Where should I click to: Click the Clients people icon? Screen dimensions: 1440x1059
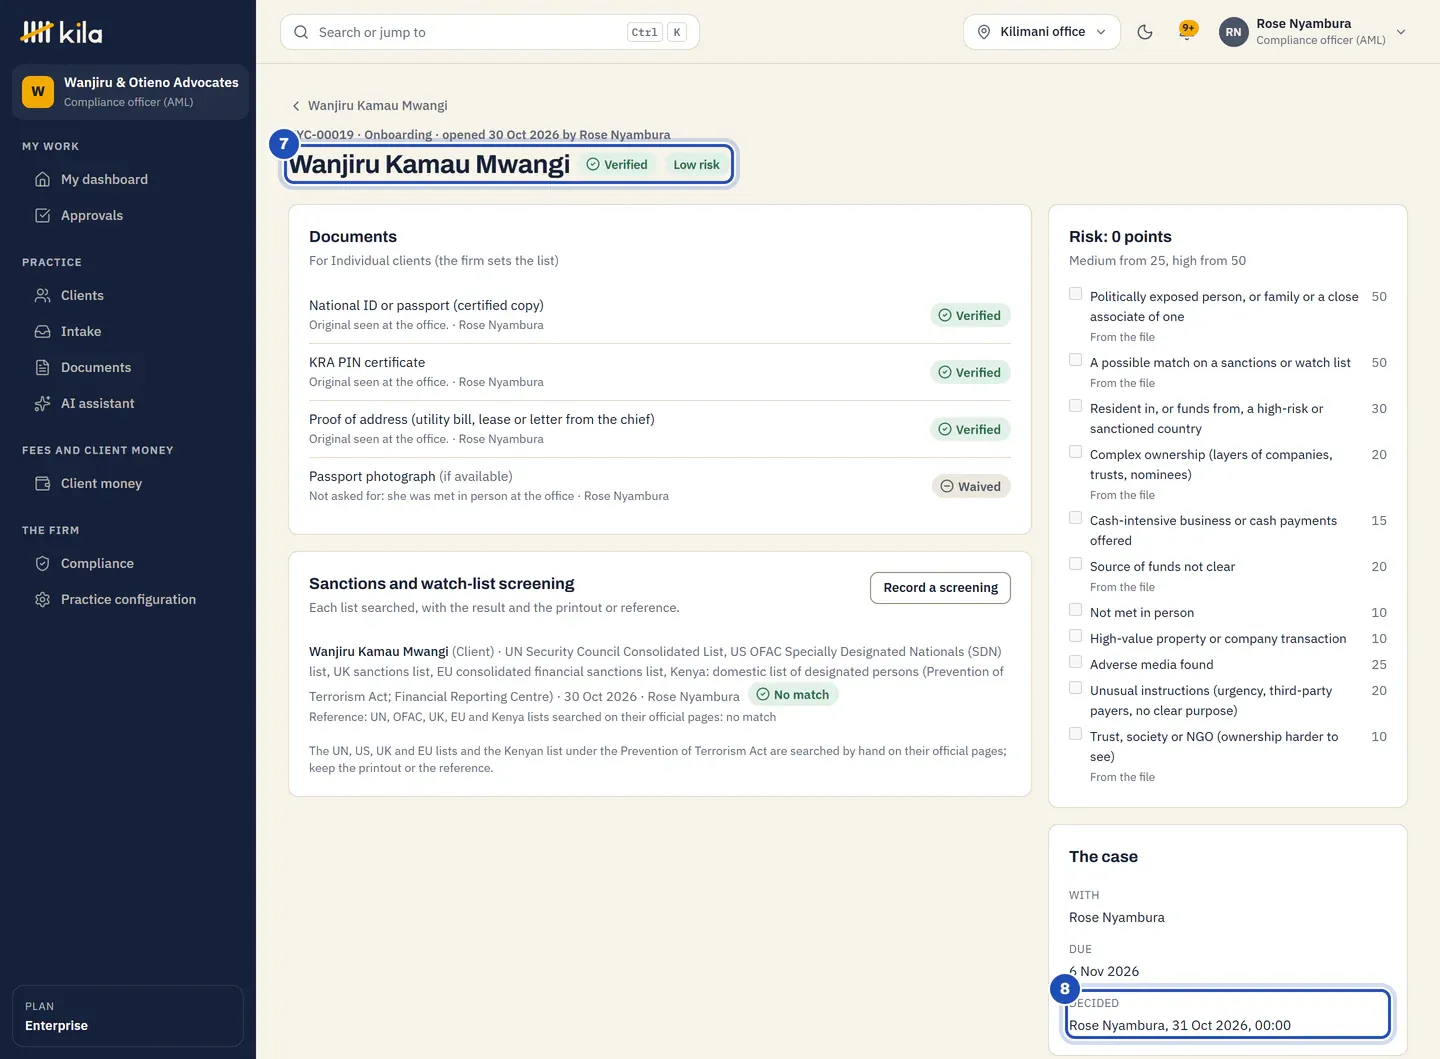tap(42, 295)
